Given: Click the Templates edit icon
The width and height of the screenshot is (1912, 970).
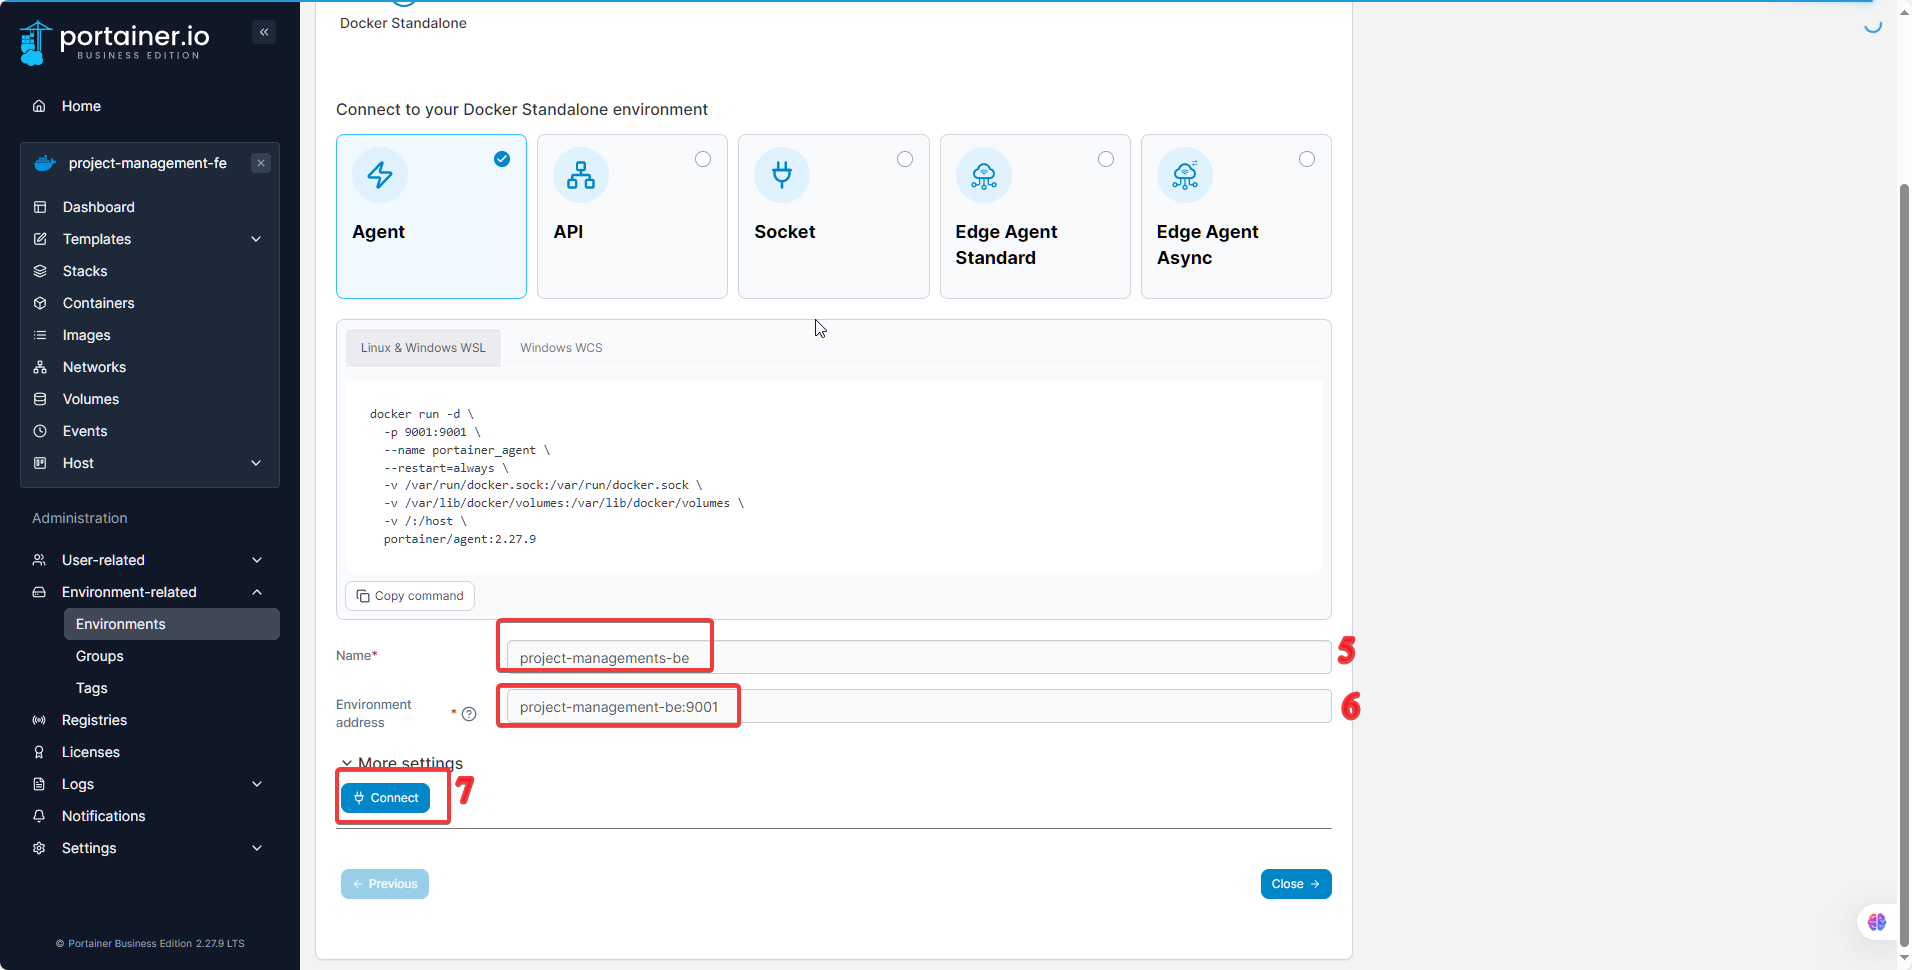Looking at the screenshot, I should point(40,239).
